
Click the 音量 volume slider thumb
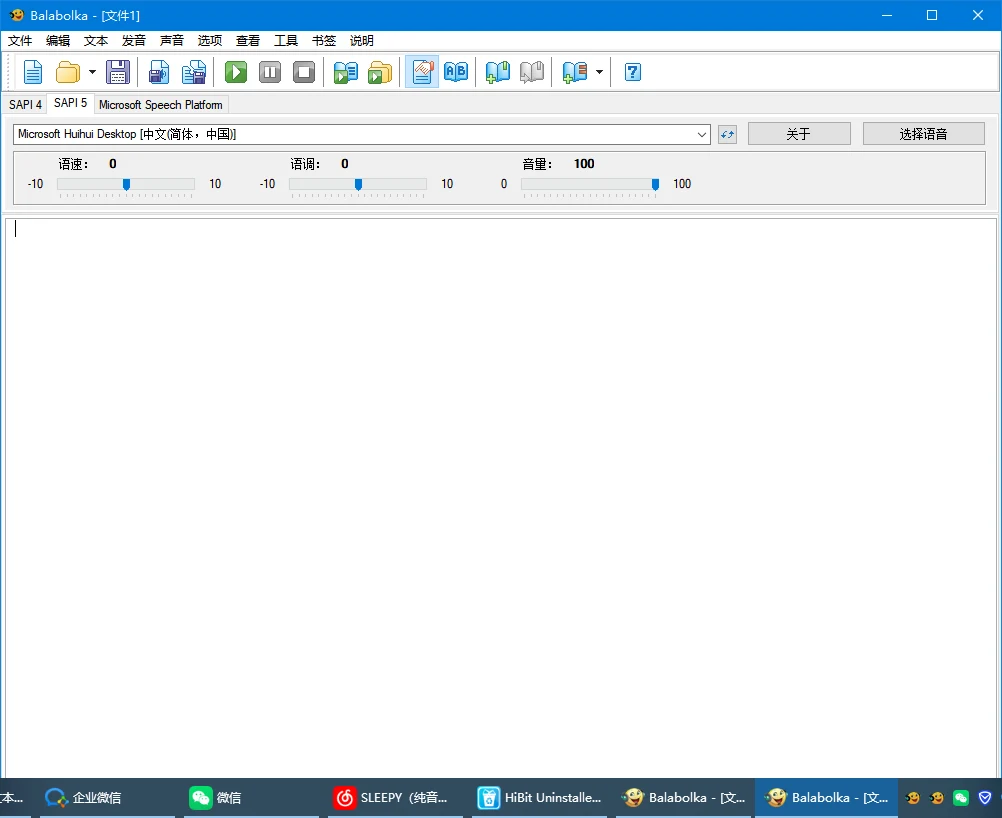pyautogui.click(x=655, y=185)
